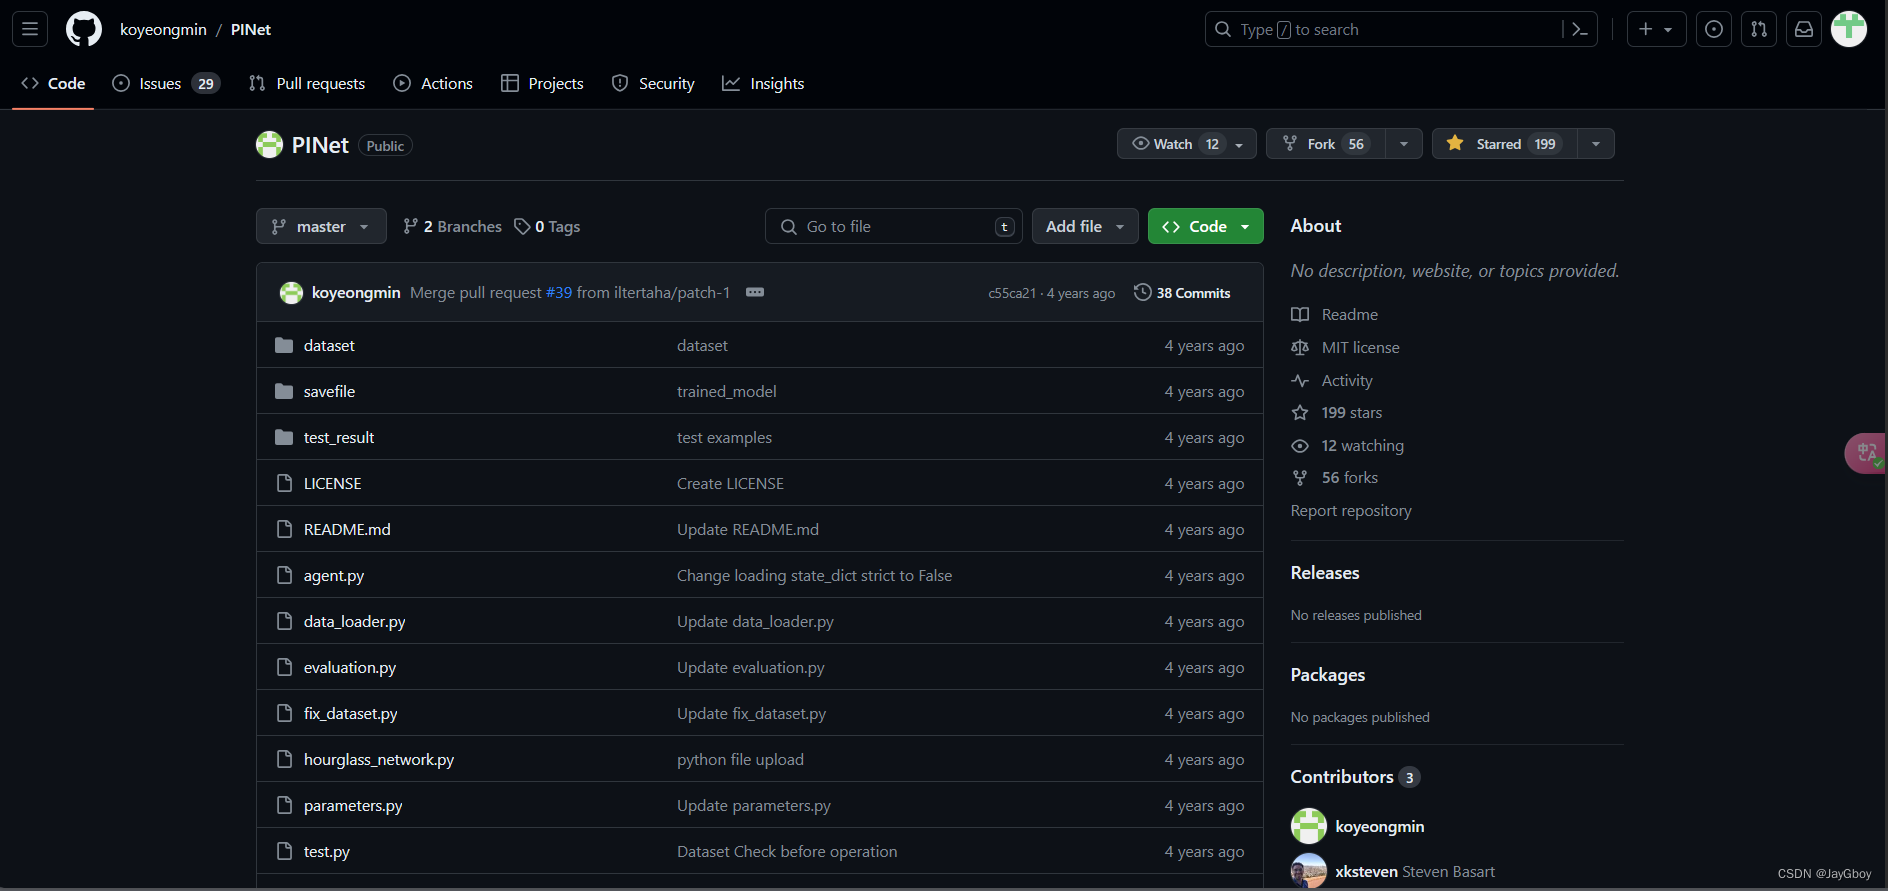Open pull request #39 link
Image resolution: width=1888 pixels, height=891 pixels.
[x=559, y=292]
